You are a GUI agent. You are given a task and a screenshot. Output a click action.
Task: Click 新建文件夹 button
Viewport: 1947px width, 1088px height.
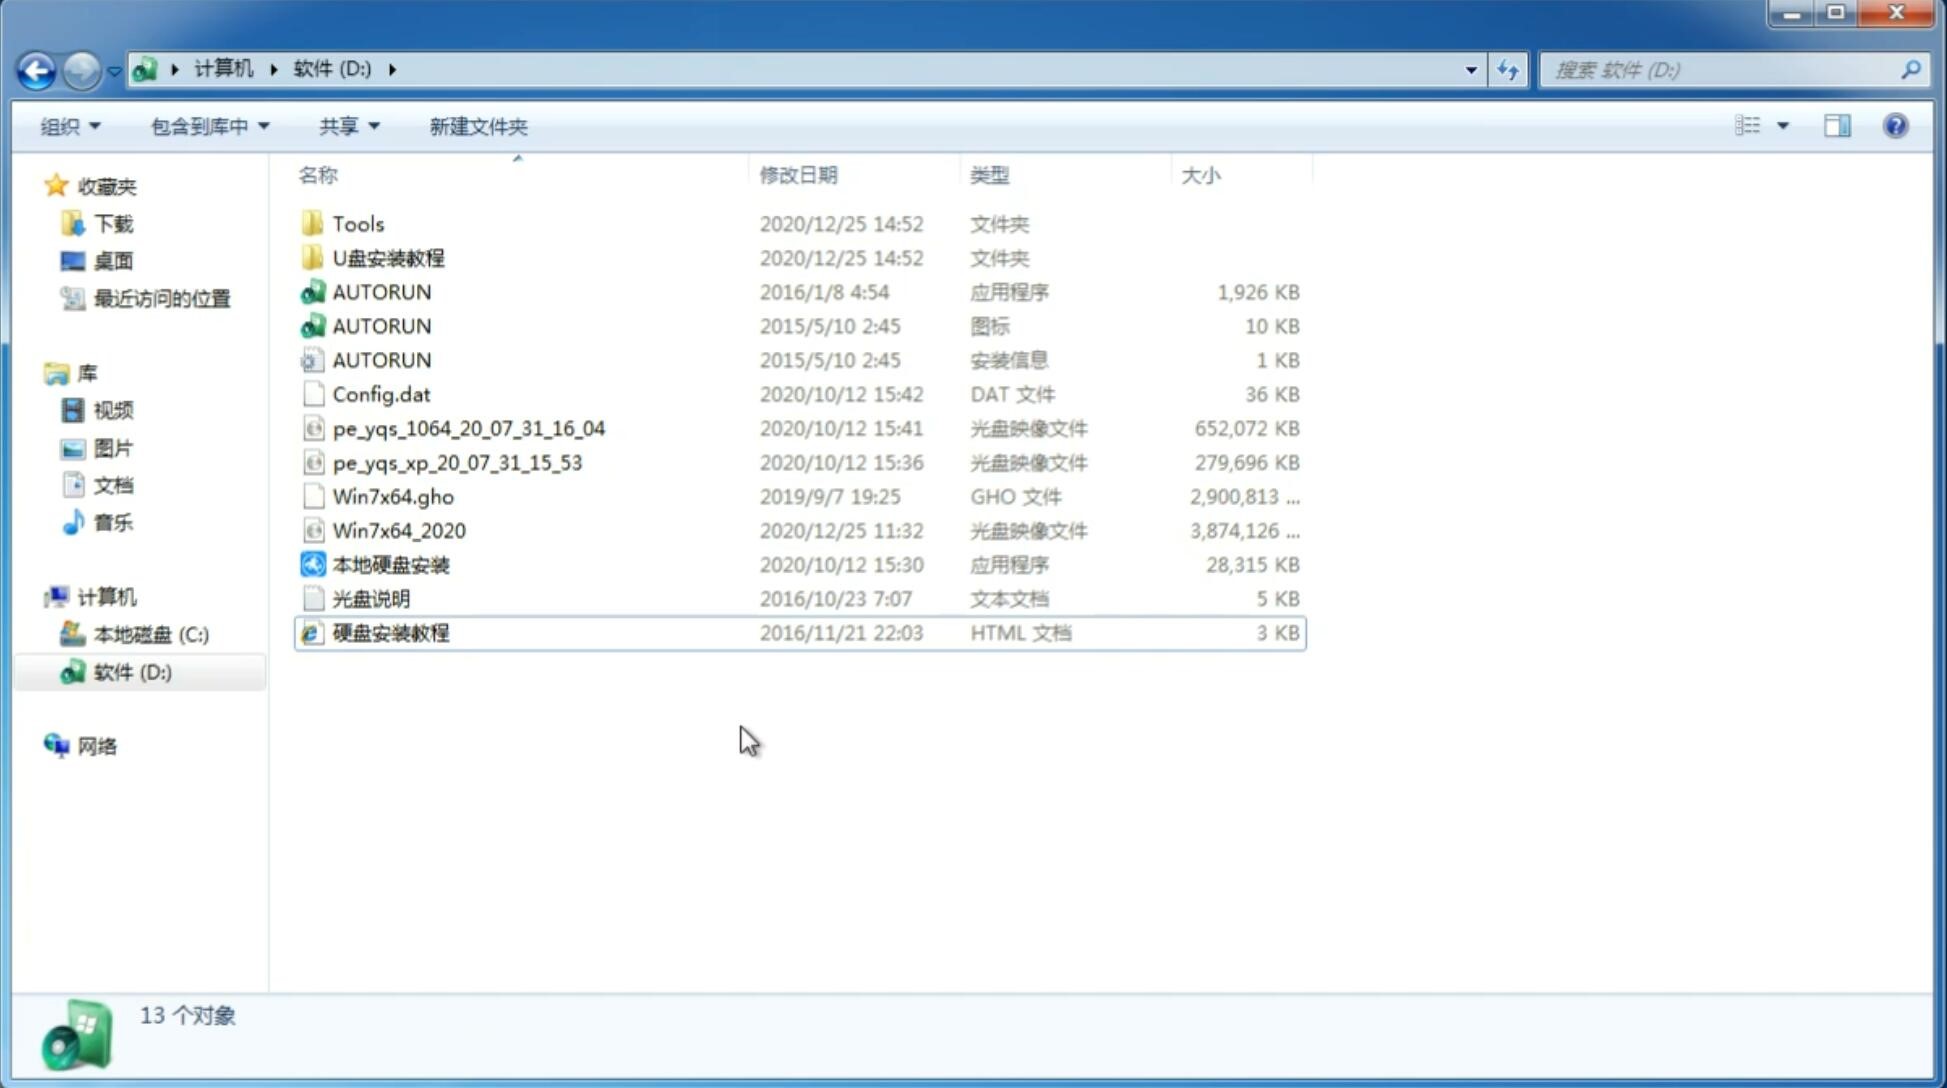[477, 126]
